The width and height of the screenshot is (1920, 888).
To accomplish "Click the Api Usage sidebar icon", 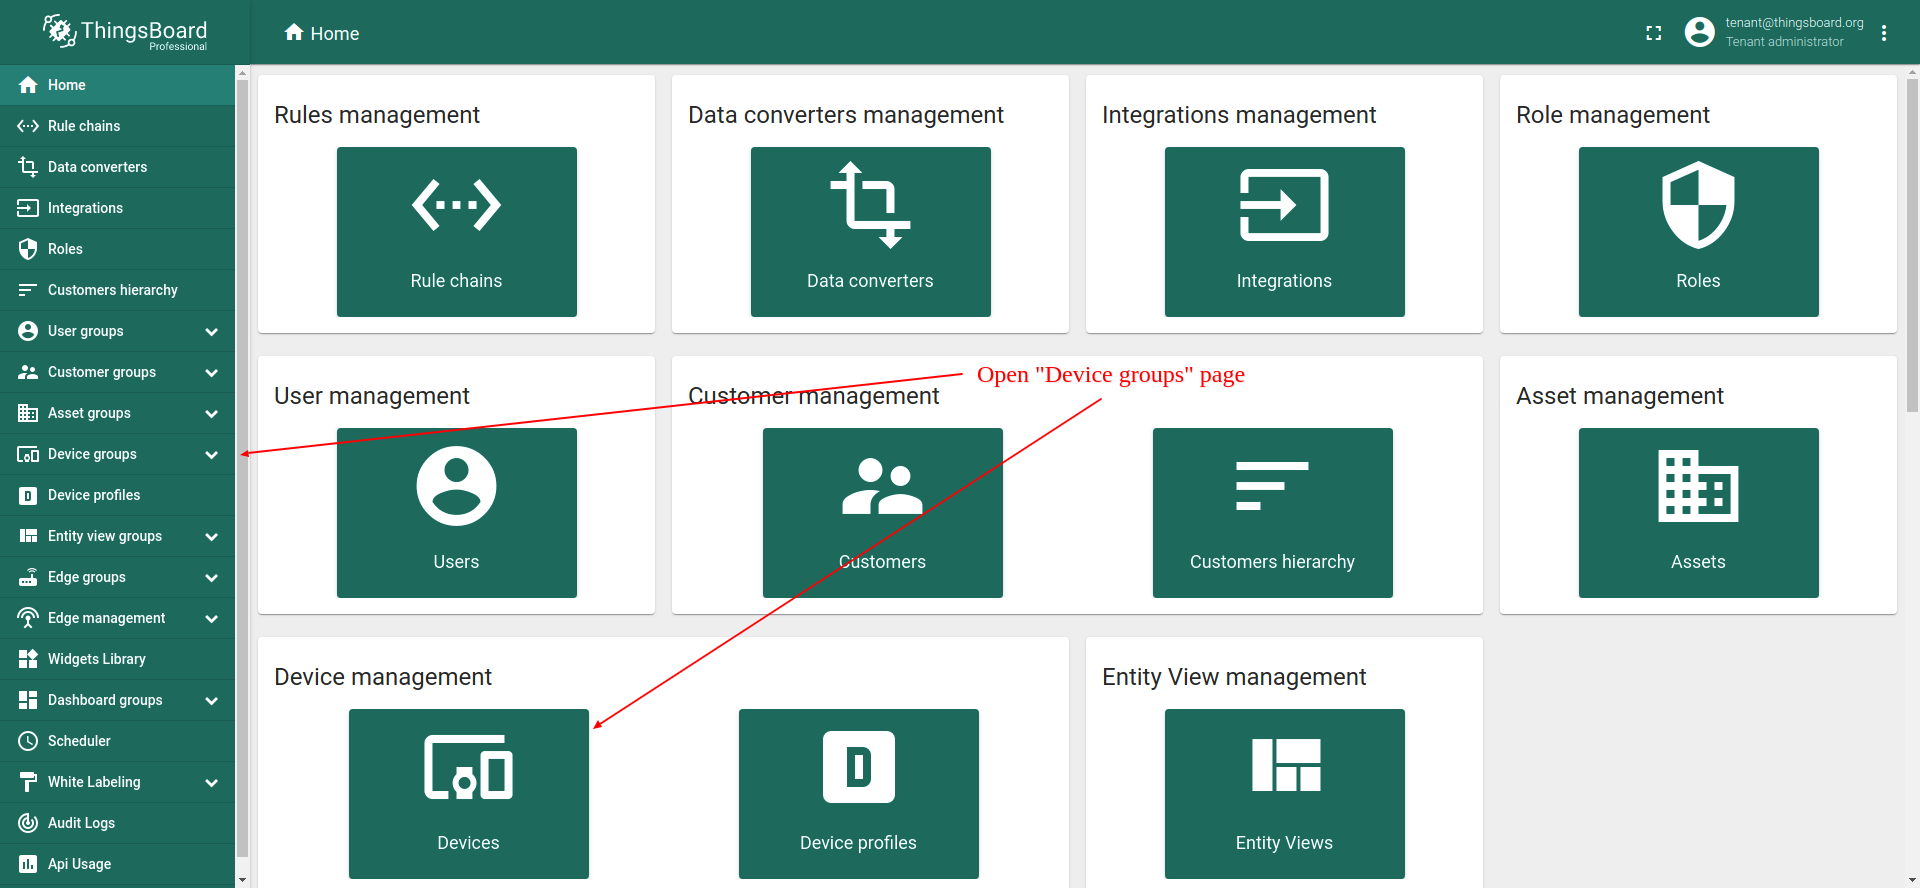I will click(x=28, y=864).
